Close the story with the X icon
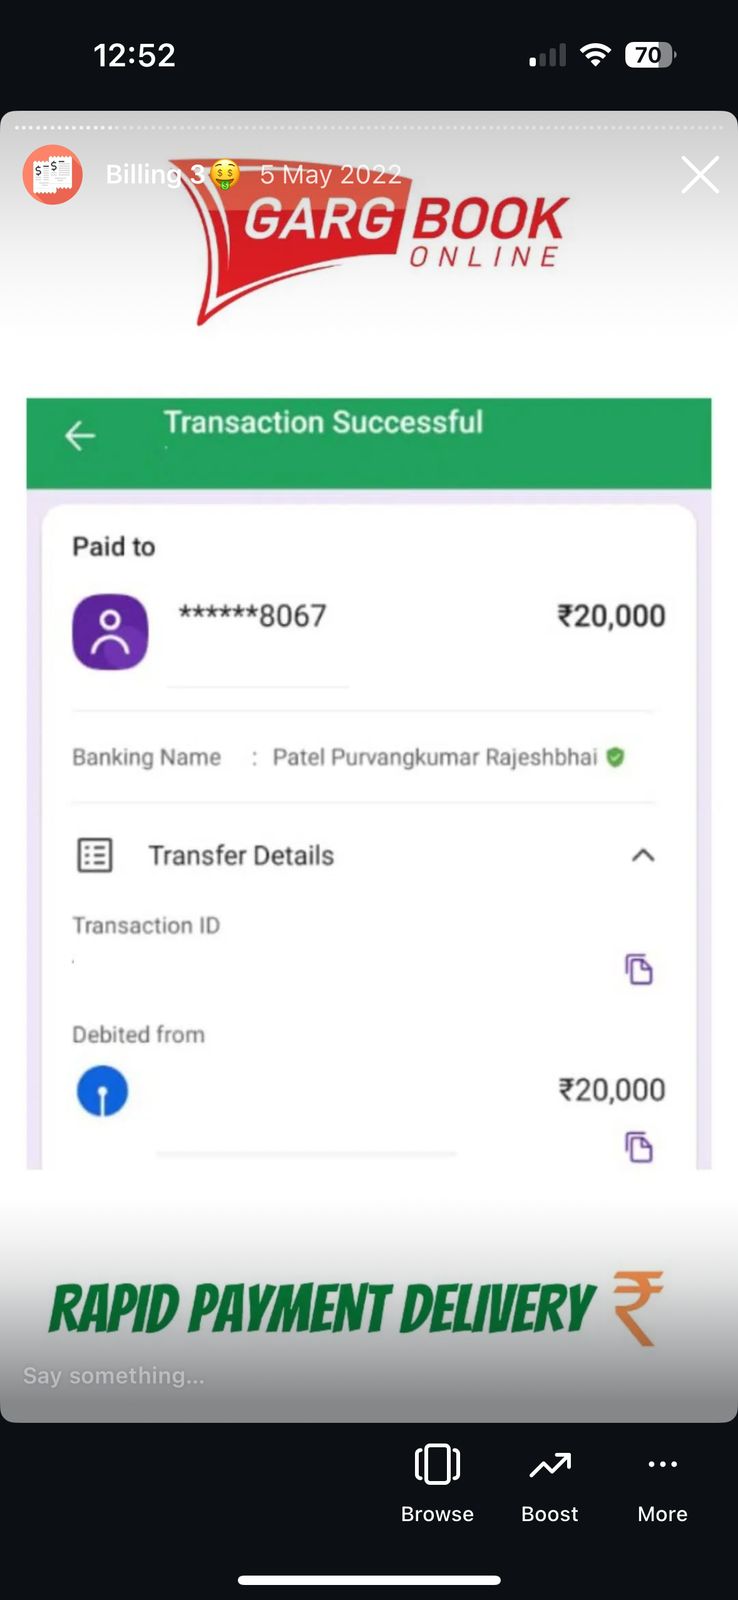The image size is (738, 1600). click(700, 175)
